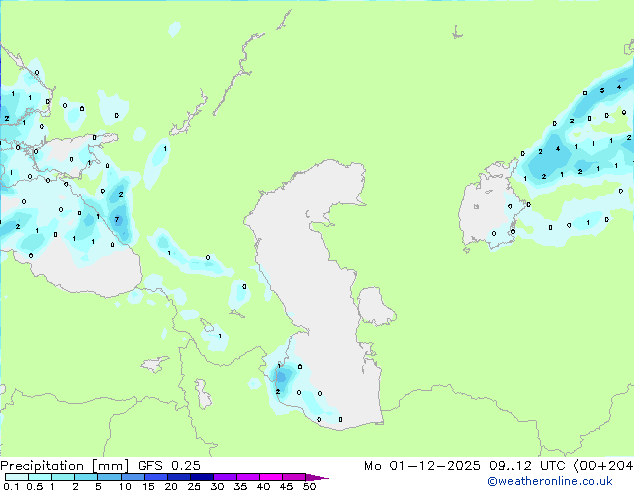
Task: Click the 'GFS 0.25' model label
Action: (169, 466)
